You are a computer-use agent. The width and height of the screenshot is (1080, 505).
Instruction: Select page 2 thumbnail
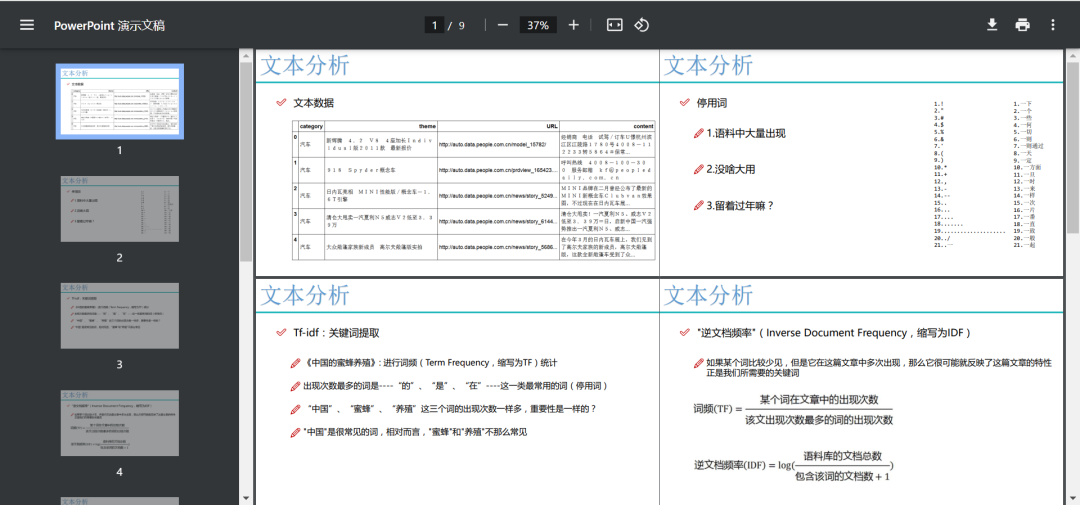click(x=120, y=209)
